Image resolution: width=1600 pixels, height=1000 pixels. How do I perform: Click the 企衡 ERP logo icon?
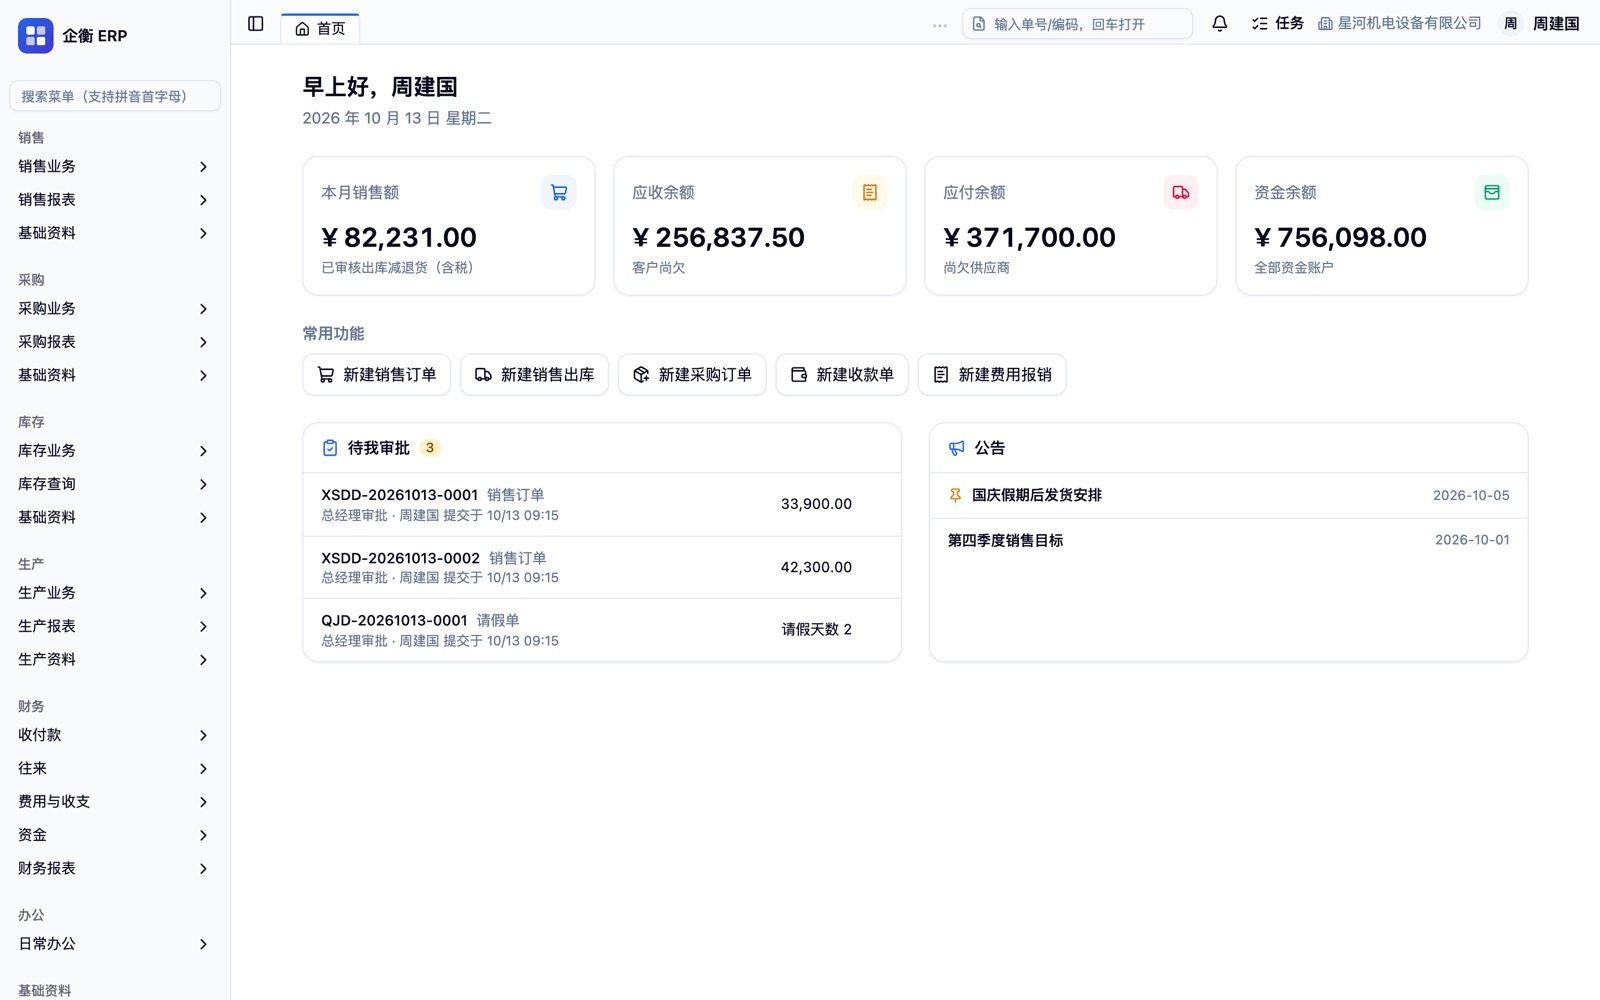(36, 36)
